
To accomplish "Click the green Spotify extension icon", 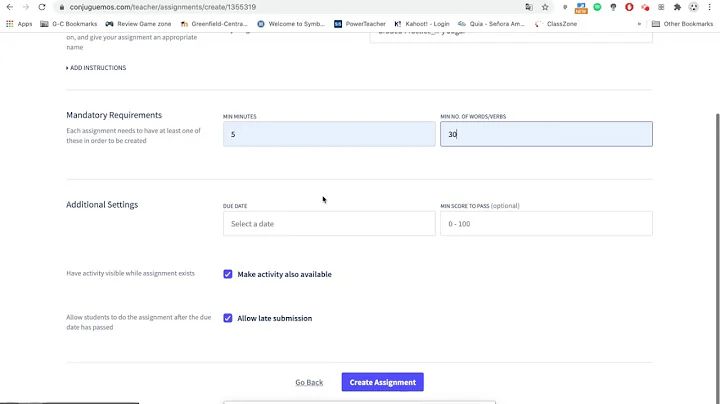I will [x=597, y=7].
